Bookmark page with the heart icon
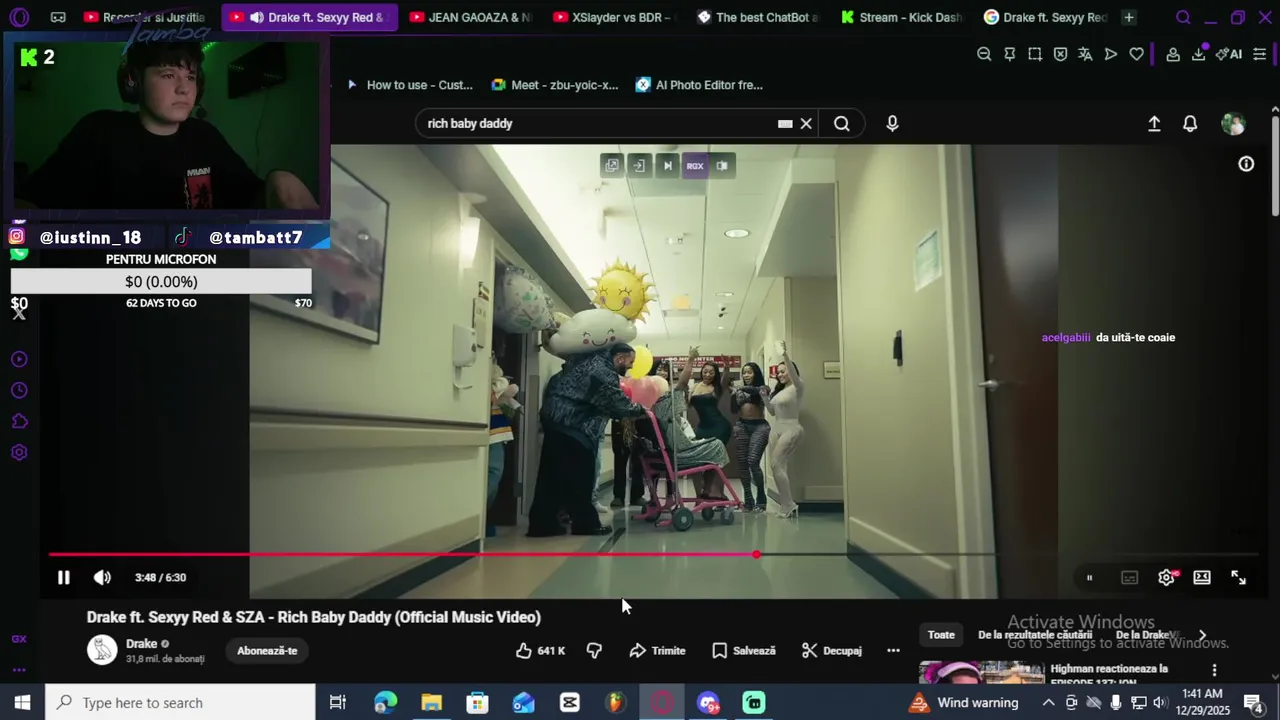Screen dimensions: 1280x720 coord(1136,54)
